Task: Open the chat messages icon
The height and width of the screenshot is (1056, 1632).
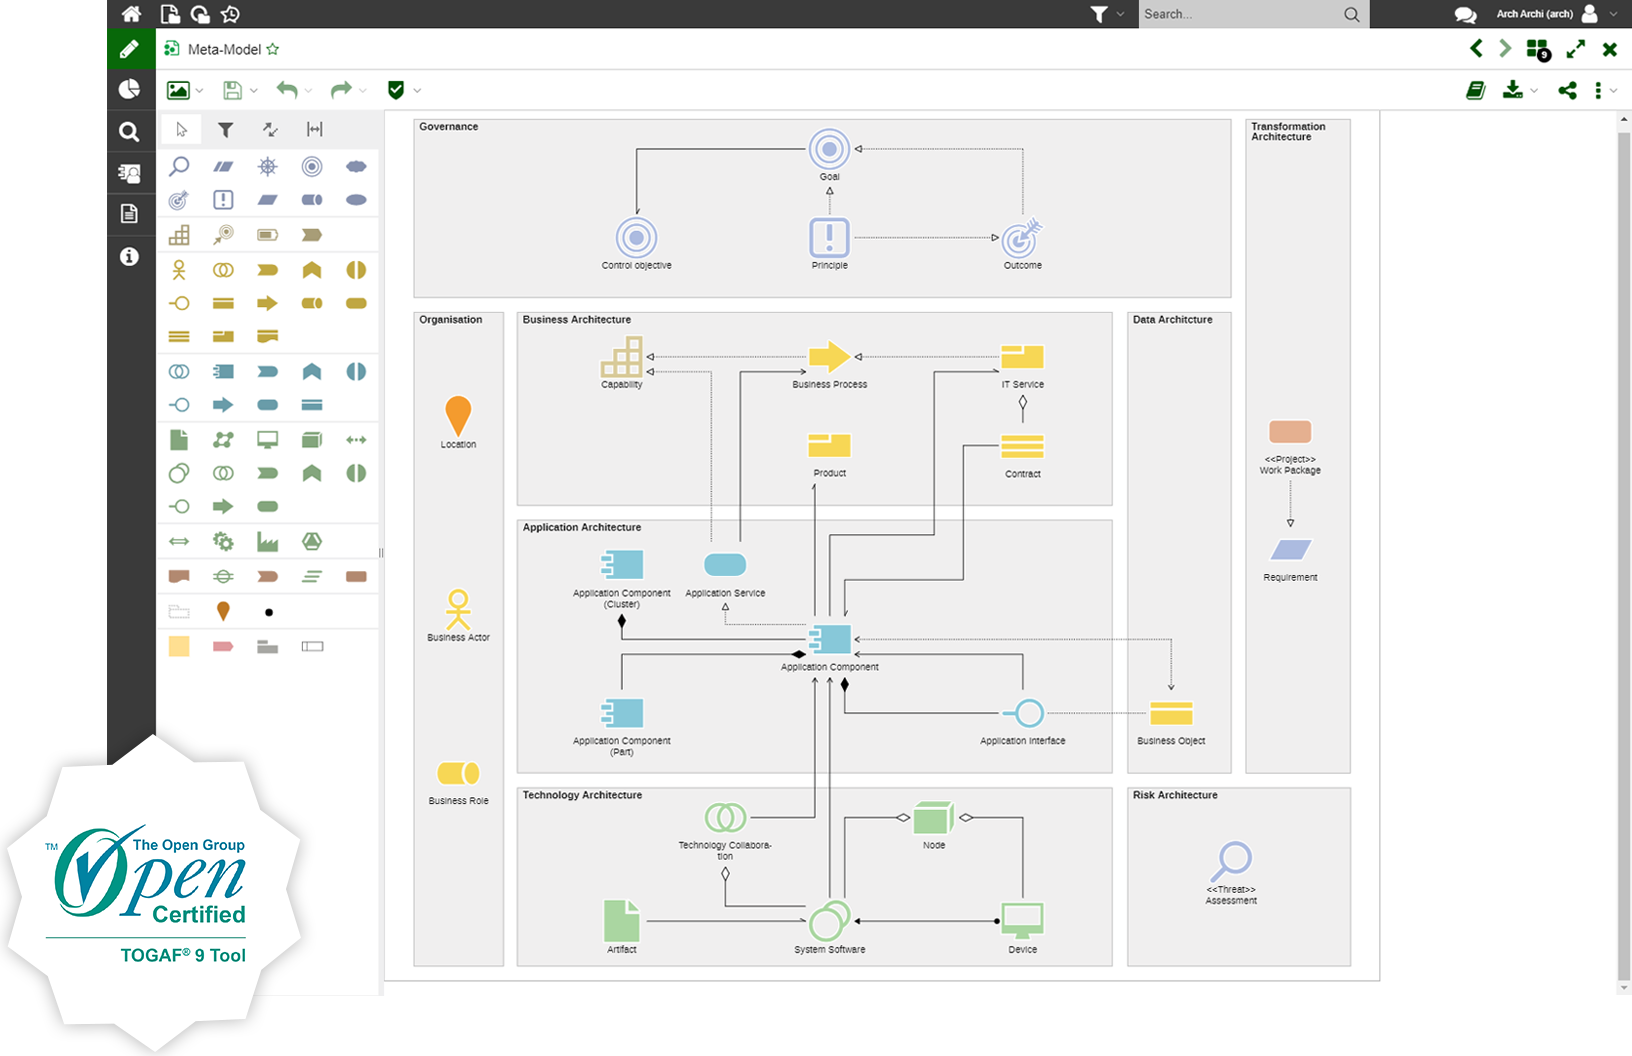Action: coord(1465,14)
